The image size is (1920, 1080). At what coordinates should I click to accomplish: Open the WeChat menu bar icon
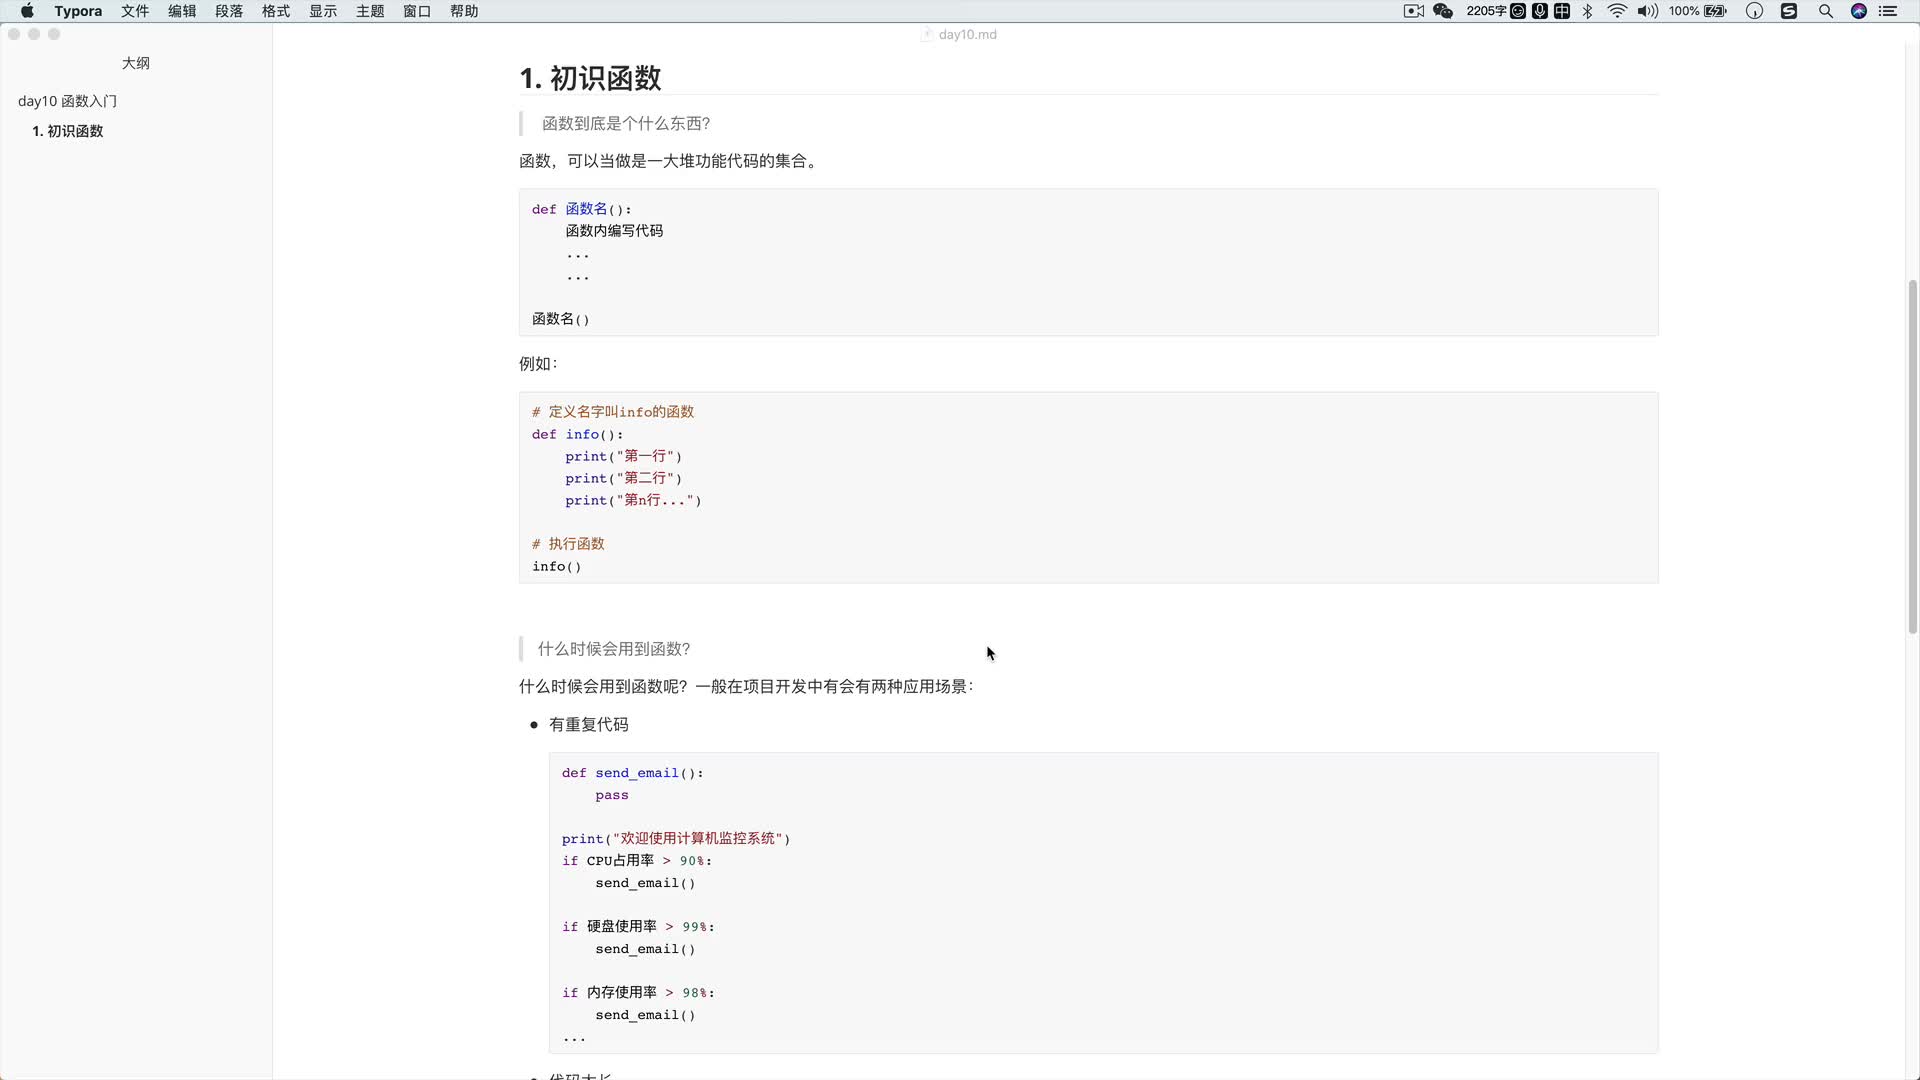[1443, 11]
